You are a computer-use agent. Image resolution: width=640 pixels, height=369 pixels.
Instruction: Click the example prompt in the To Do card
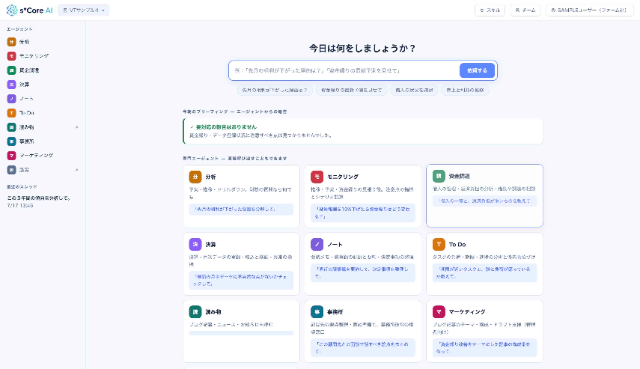(484, 273)
